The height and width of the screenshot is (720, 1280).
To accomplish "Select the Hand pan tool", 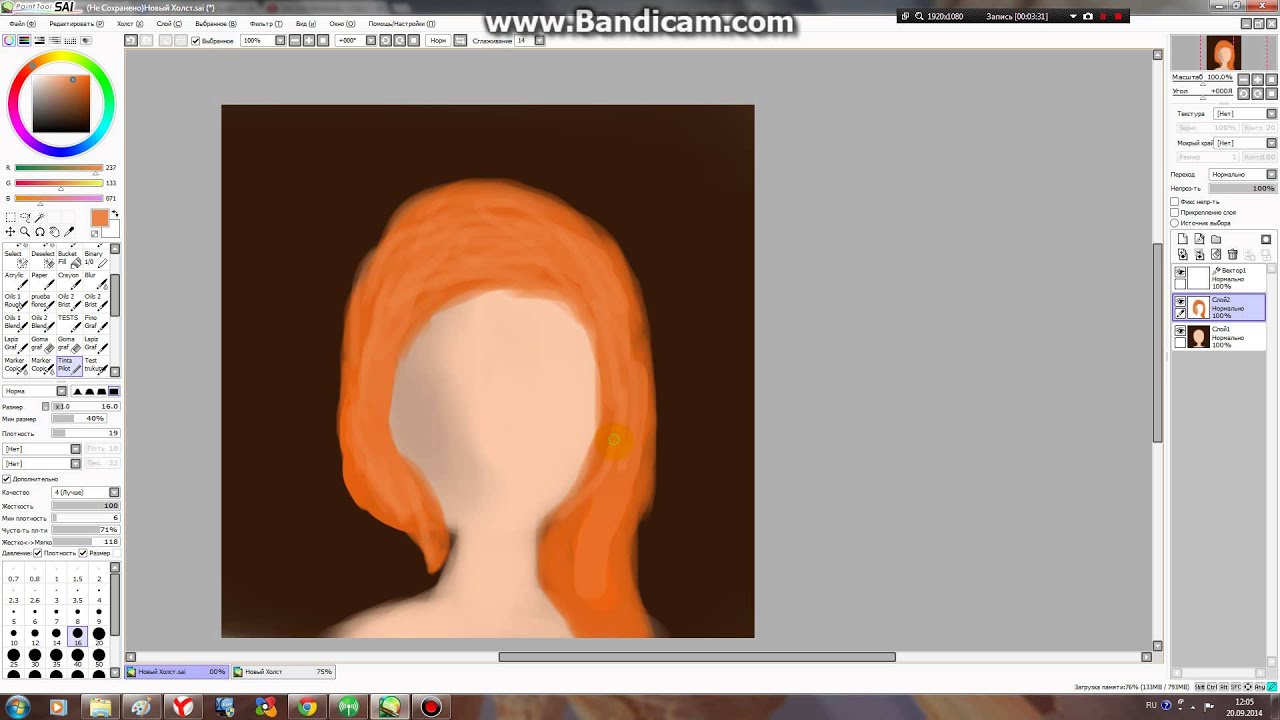I will click(54, 232).
